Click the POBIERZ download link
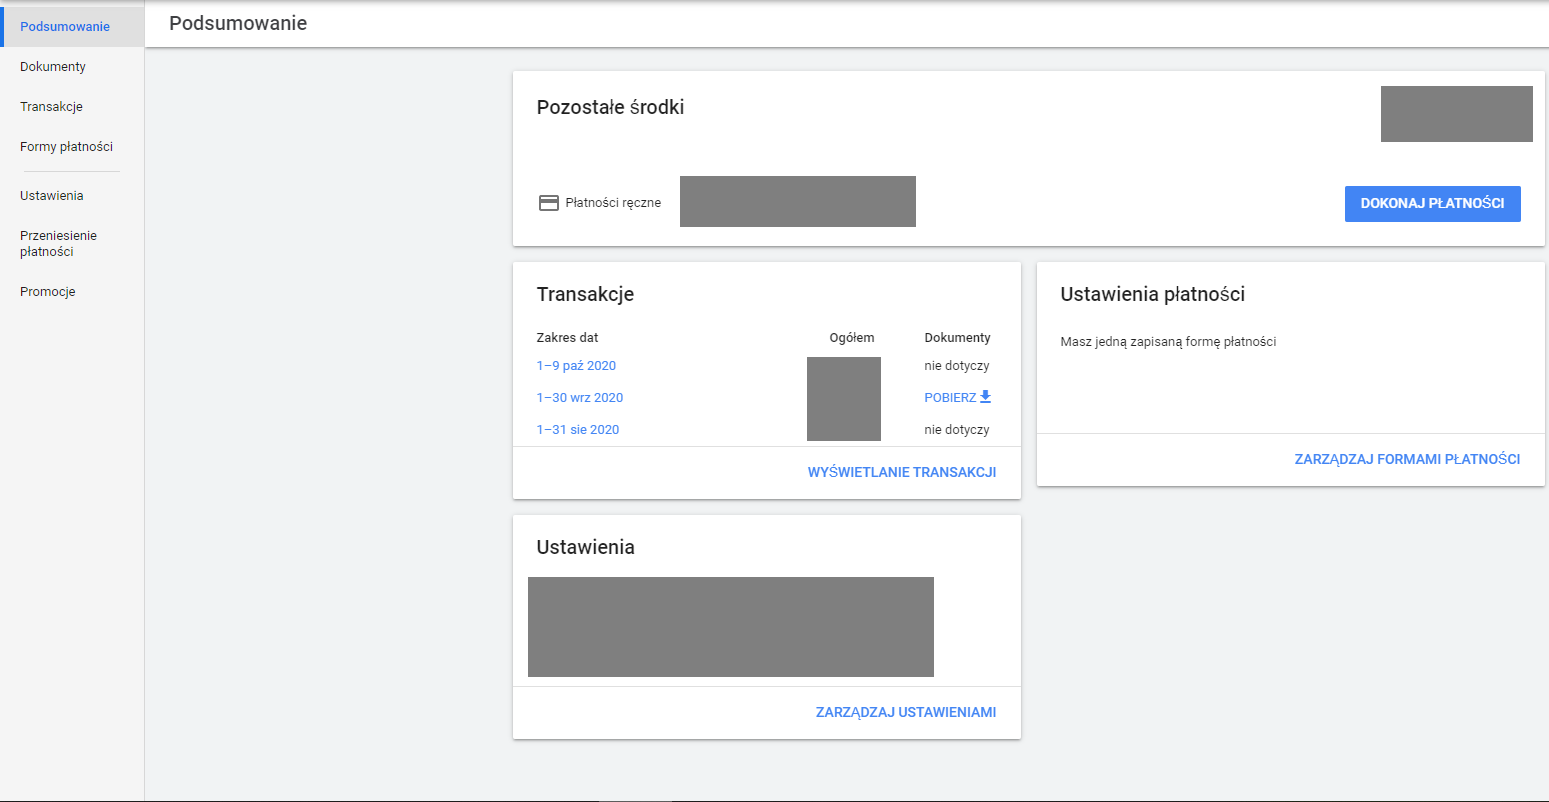1549x802 pixels. [x=958, y=398]
